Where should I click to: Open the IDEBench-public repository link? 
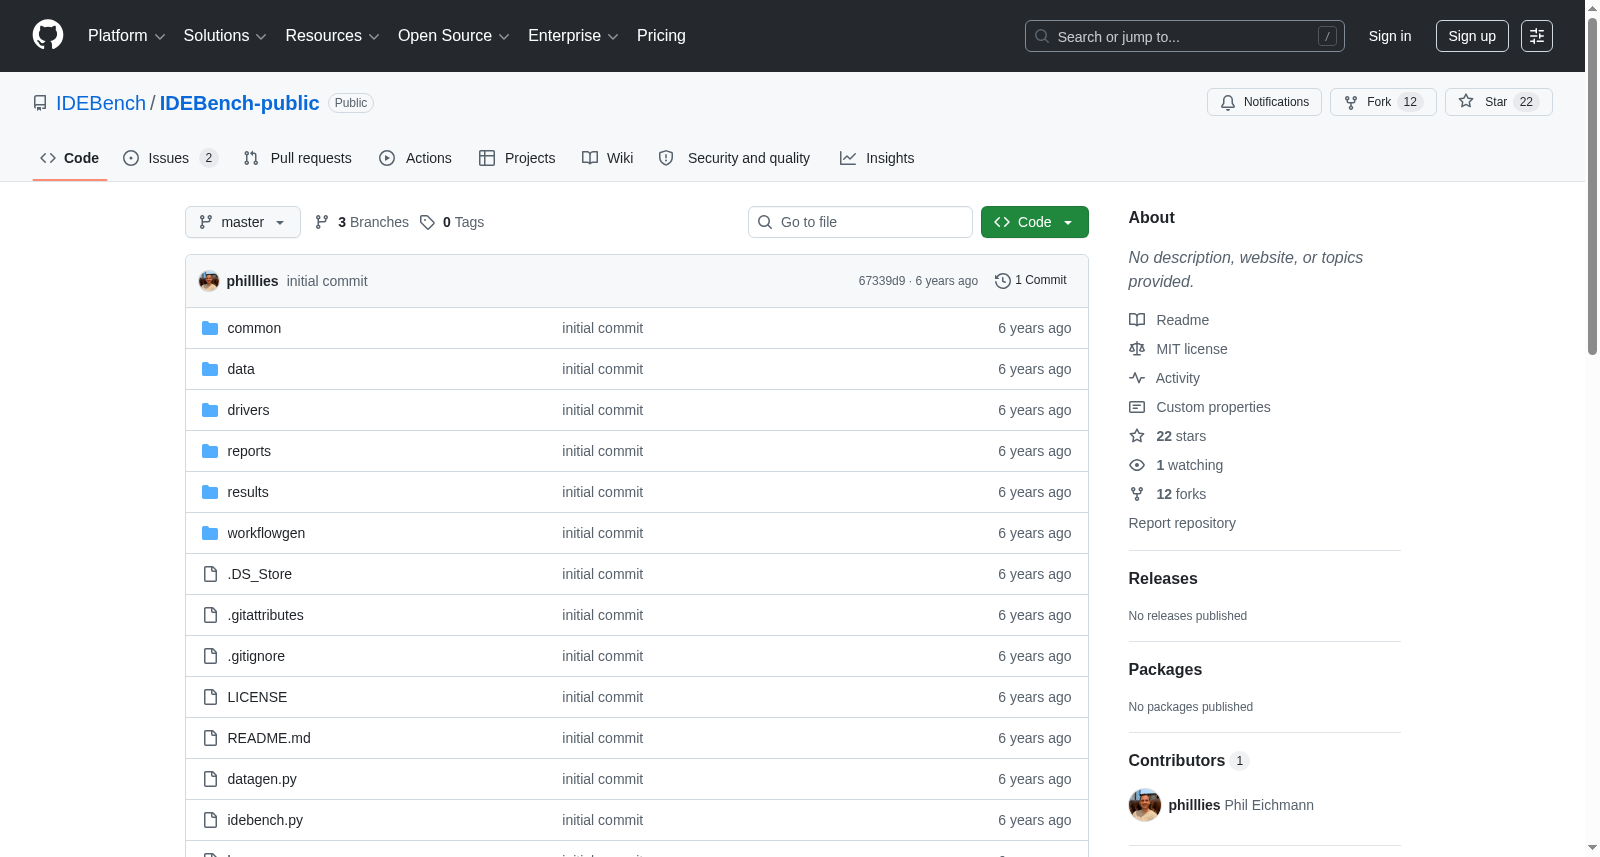point(239,103)
